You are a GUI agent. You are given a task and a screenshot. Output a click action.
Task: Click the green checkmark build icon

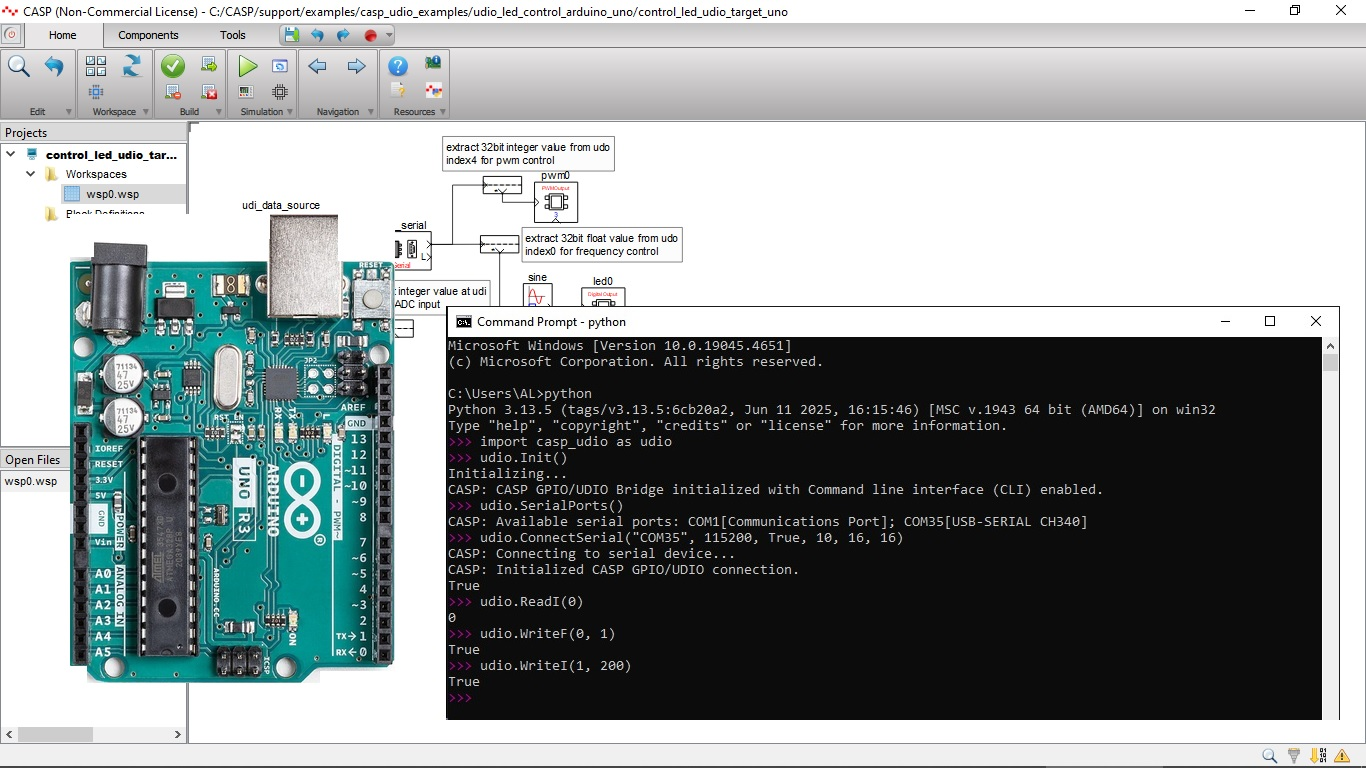point(173,66)
